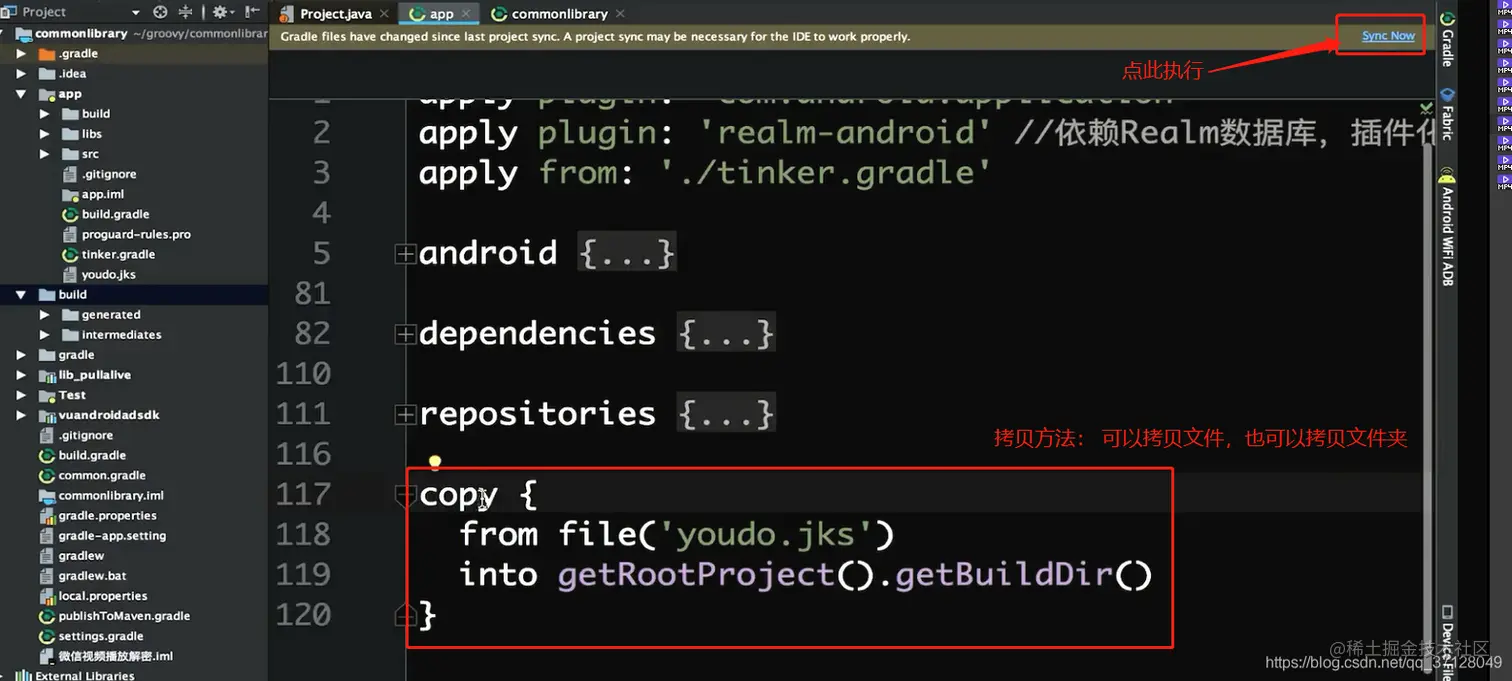Open the Fabric tool window
The image size is (1512, 681).
coord(1447,113)
